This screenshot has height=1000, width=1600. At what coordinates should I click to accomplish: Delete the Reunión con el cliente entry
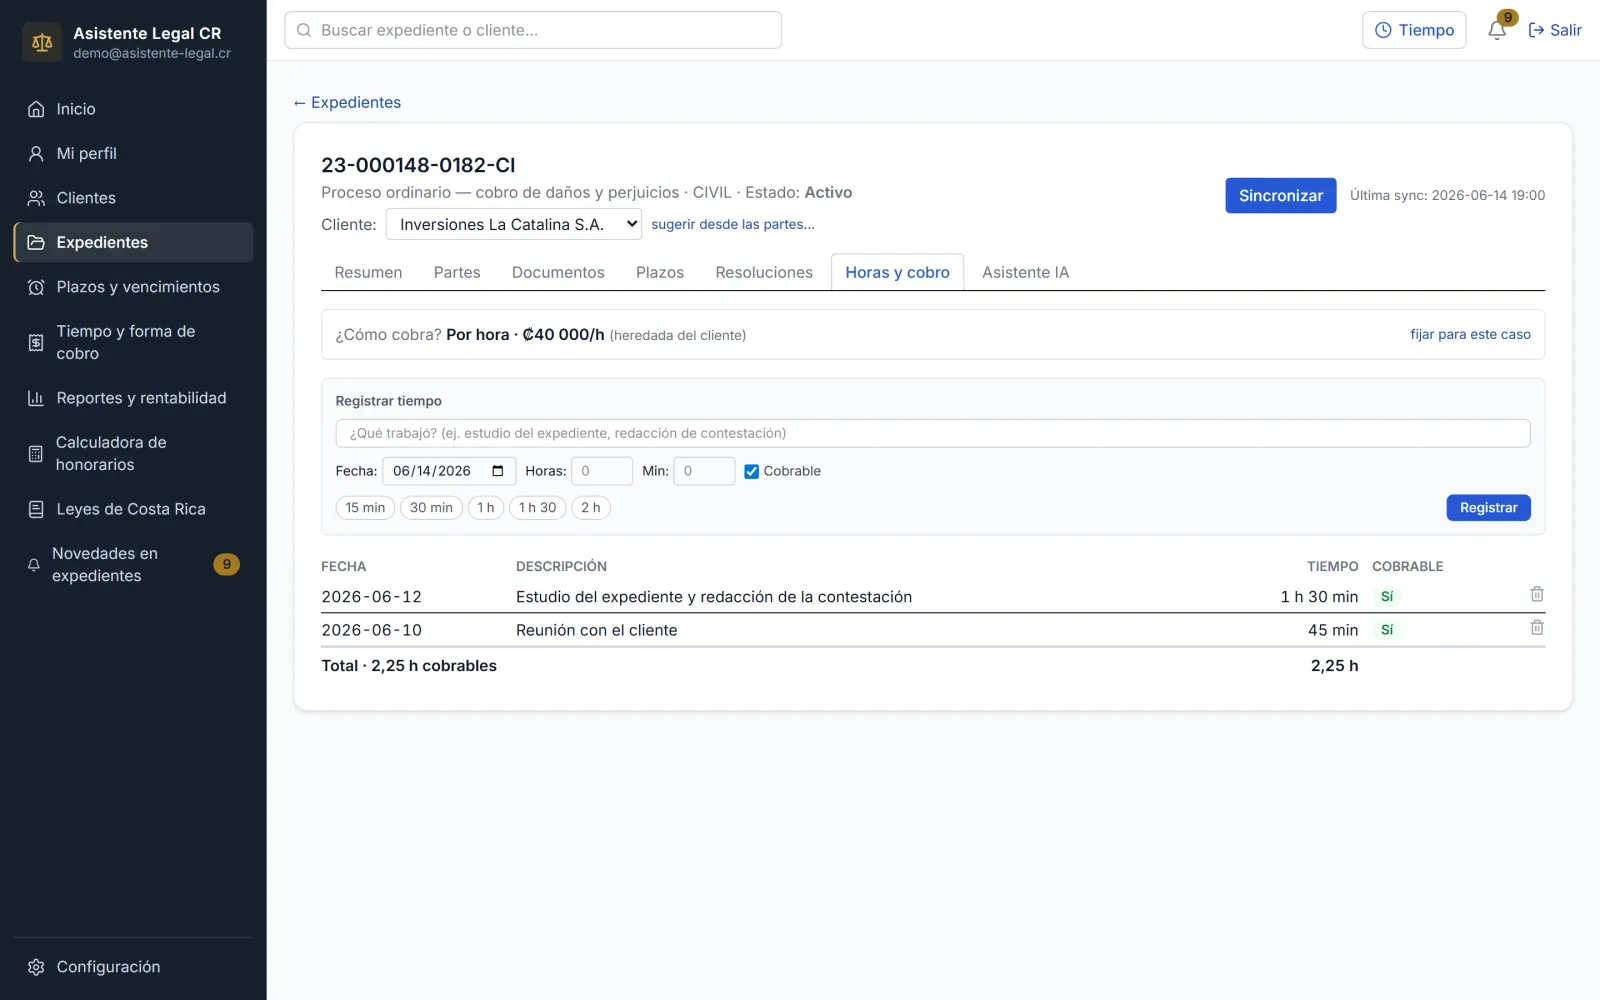[1537, 627]
